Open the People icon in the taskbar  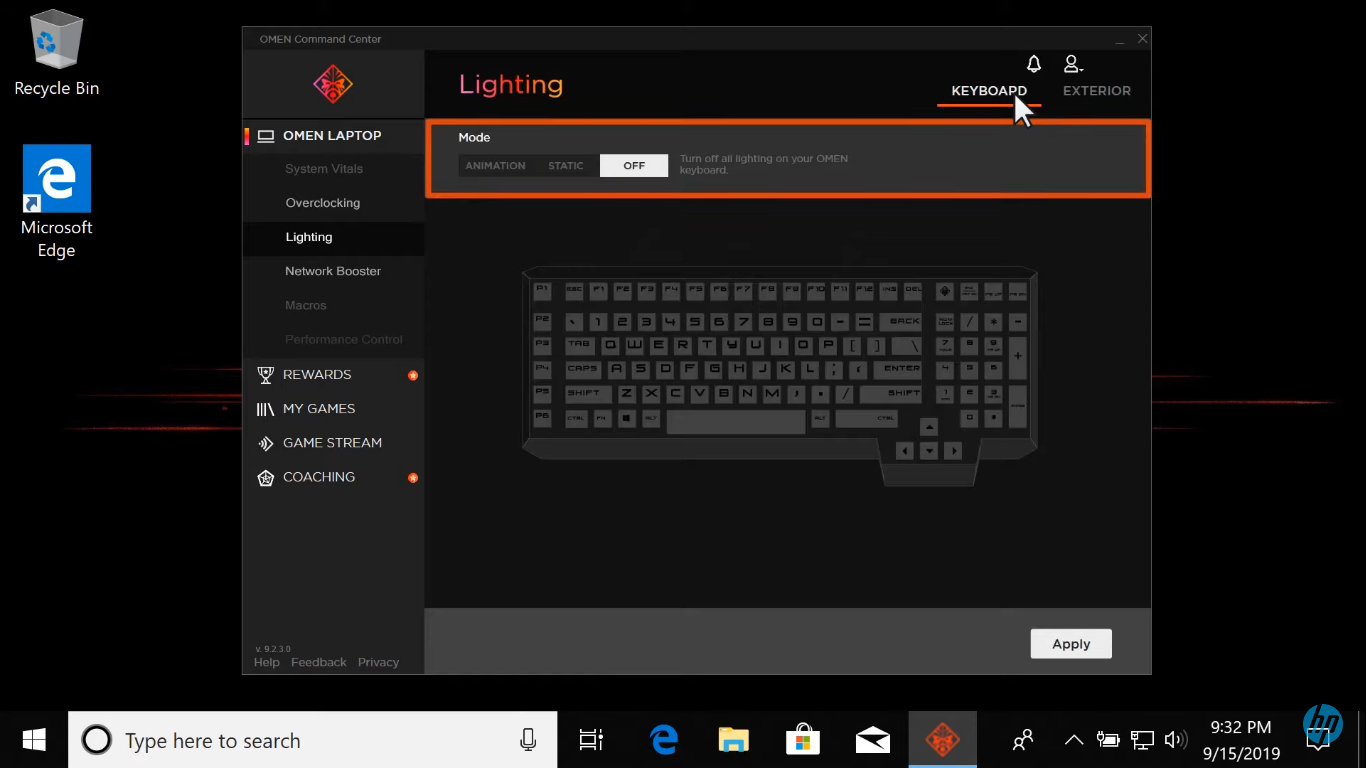tap(1023, 741)
